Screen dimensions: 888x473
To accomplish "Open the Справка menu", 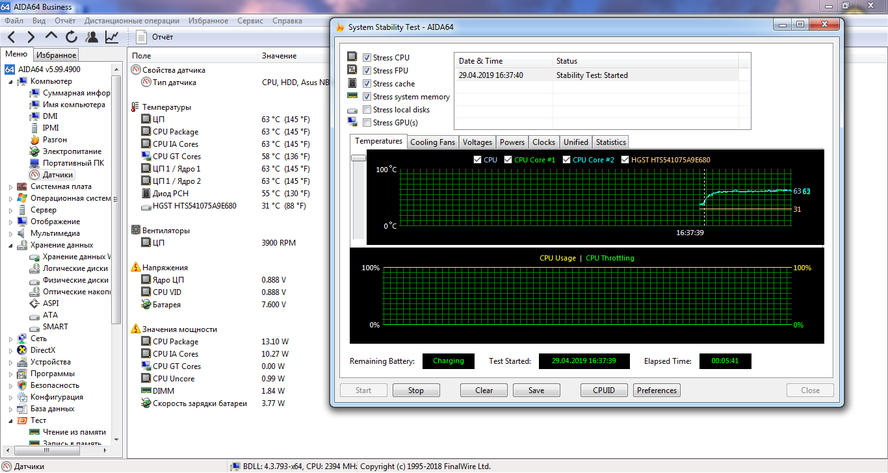I will point(287,20).
